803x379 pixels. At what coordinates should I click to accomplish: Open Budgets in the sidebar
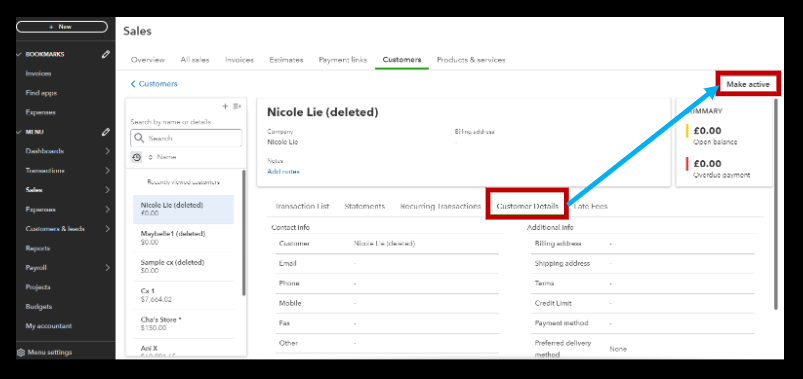[39, 306]
